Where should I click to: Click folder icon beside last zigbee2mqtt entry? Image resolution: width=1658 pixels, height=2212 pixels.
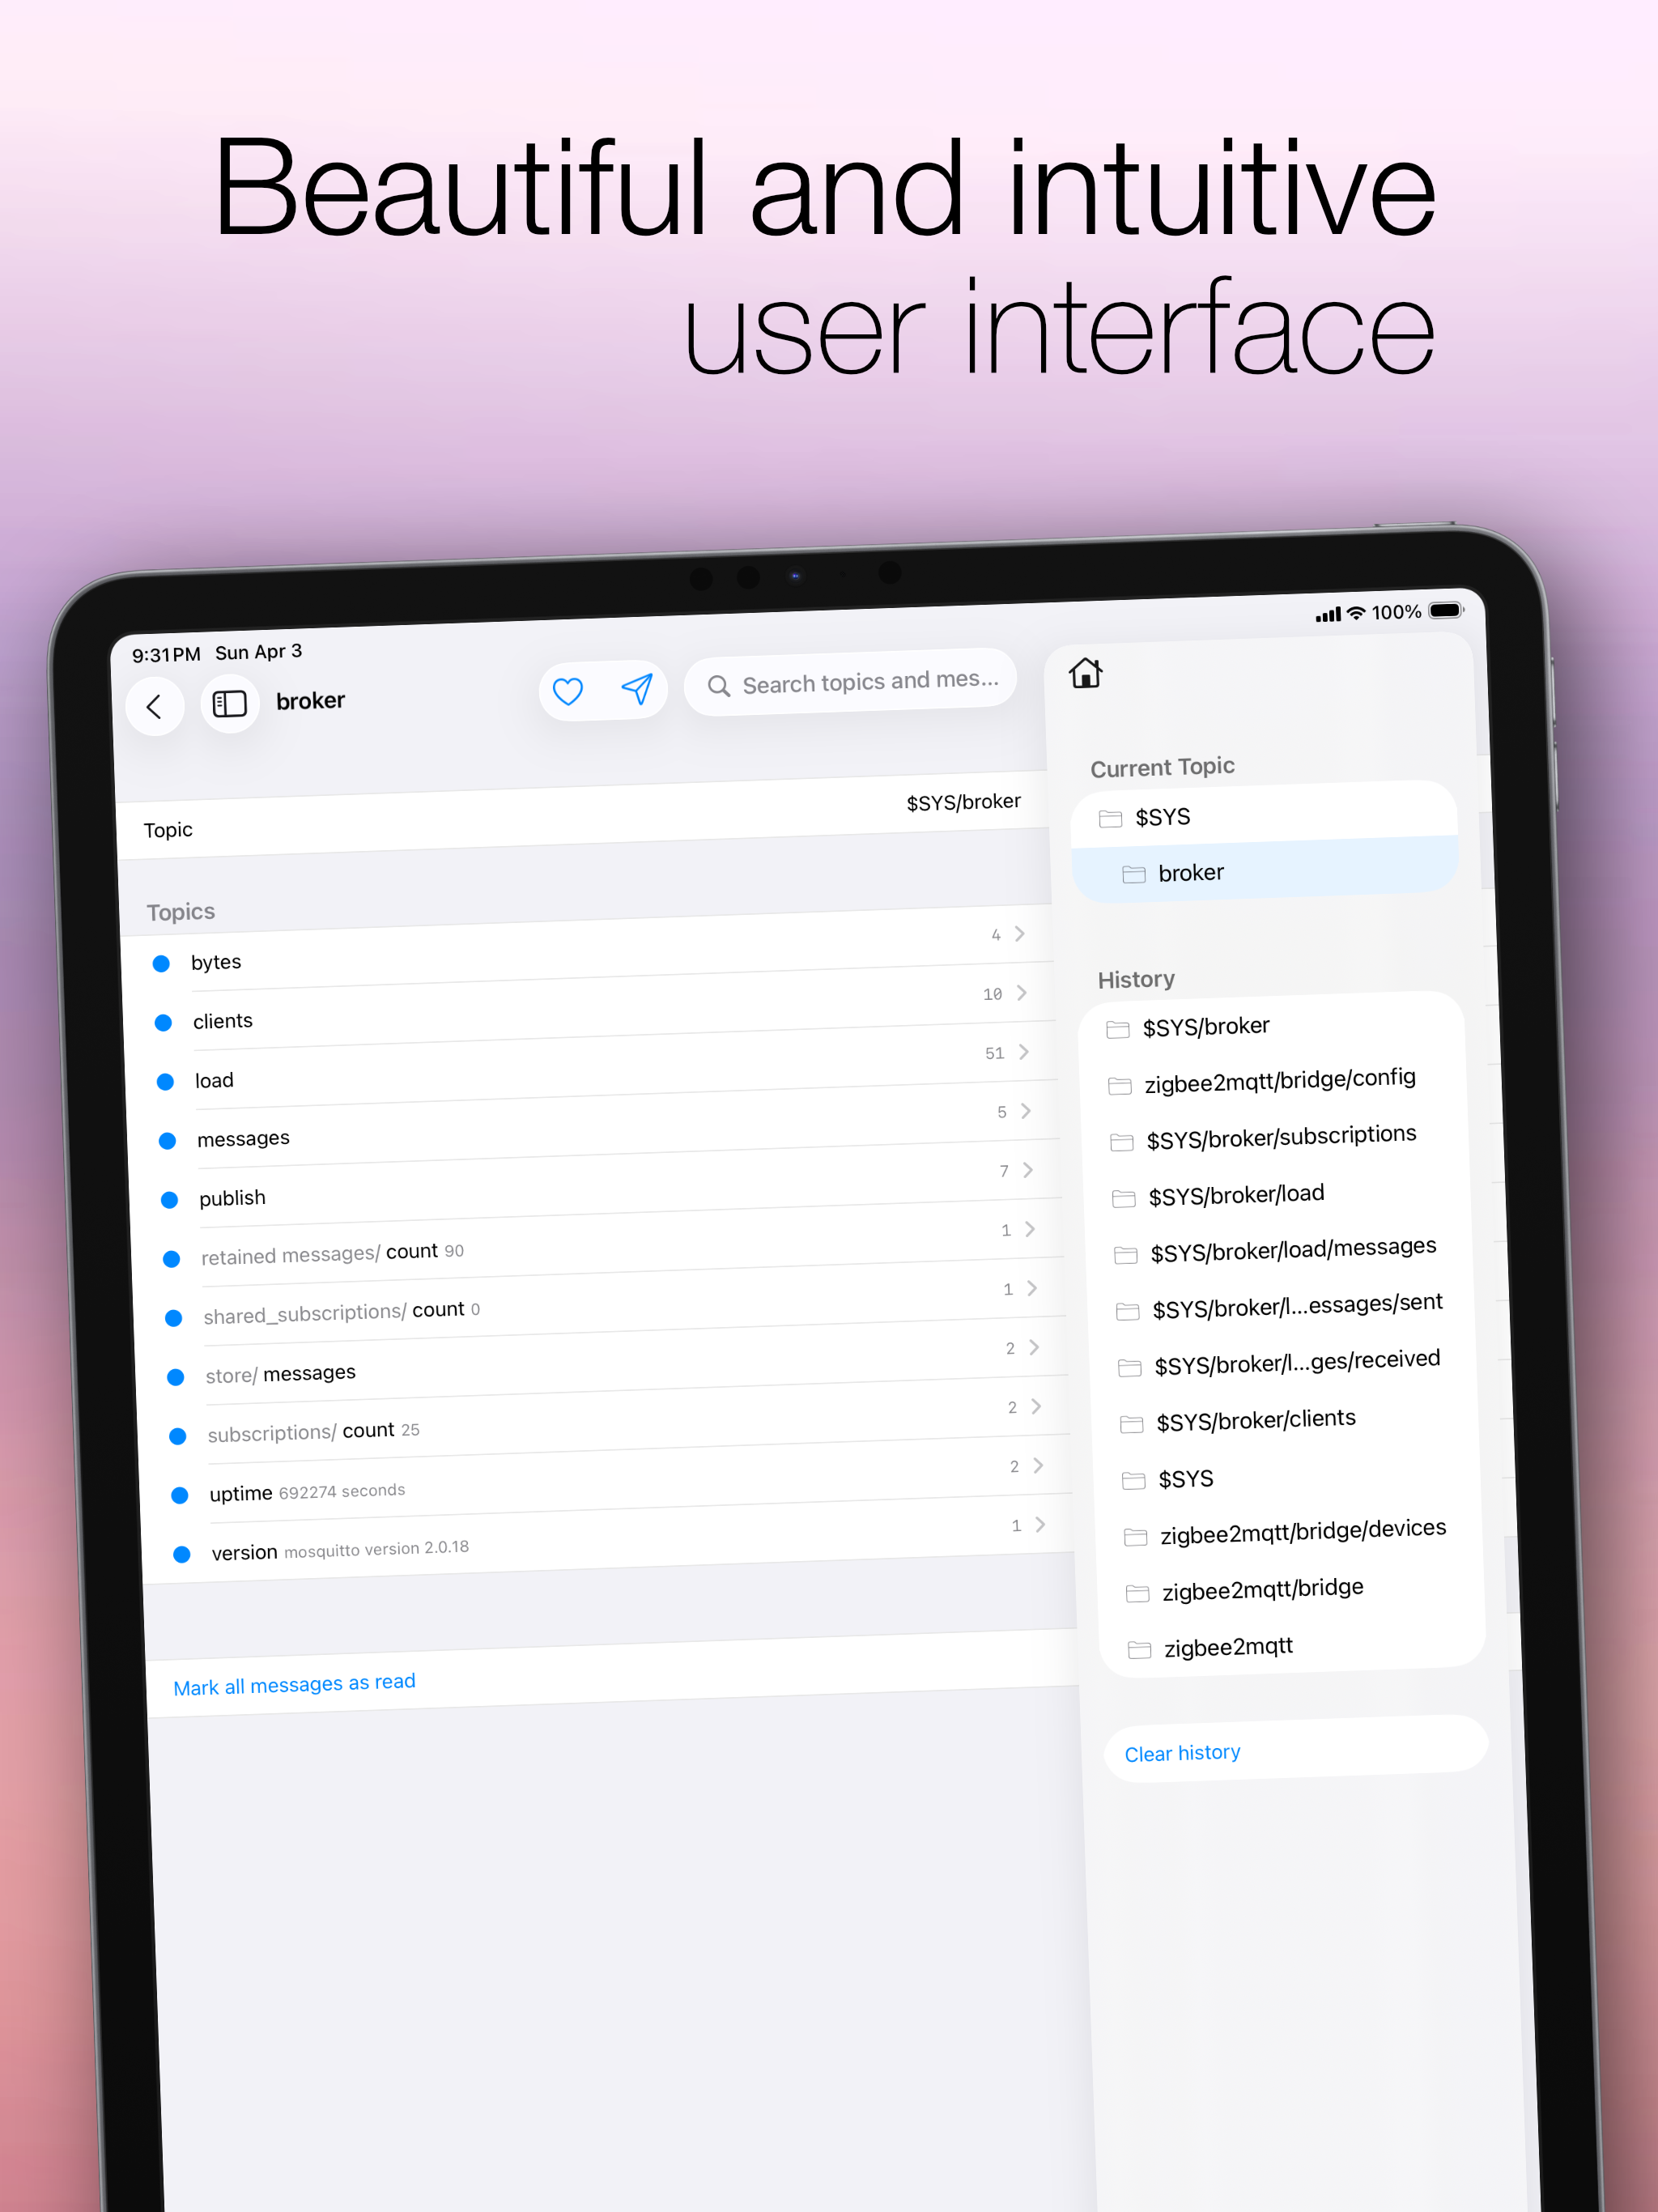(1139, 1650)
